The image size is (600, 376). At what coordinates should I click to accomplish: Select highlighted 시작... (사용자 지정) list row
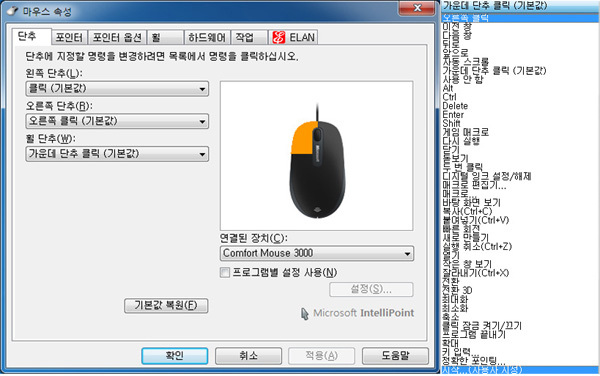(520, 370)
